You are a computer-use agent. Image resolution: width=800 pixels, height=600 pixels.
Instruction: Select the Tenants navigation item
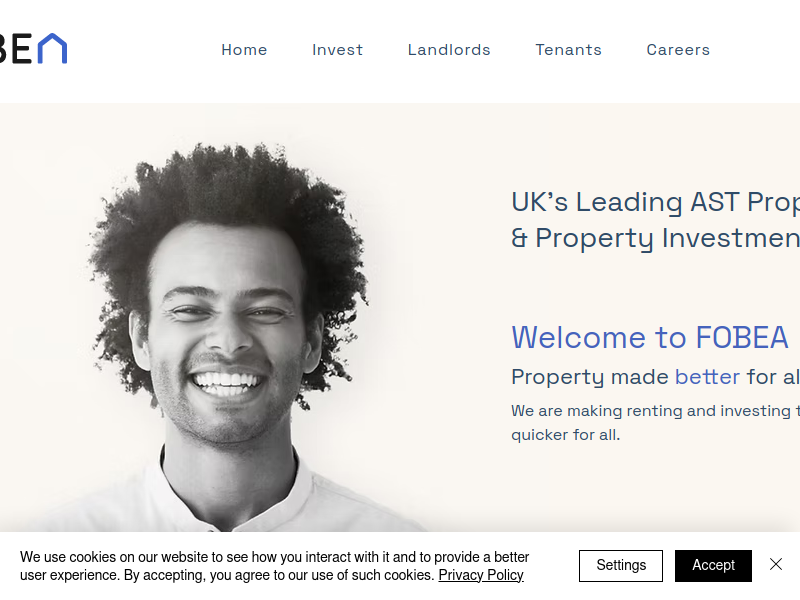pos(568,49)
